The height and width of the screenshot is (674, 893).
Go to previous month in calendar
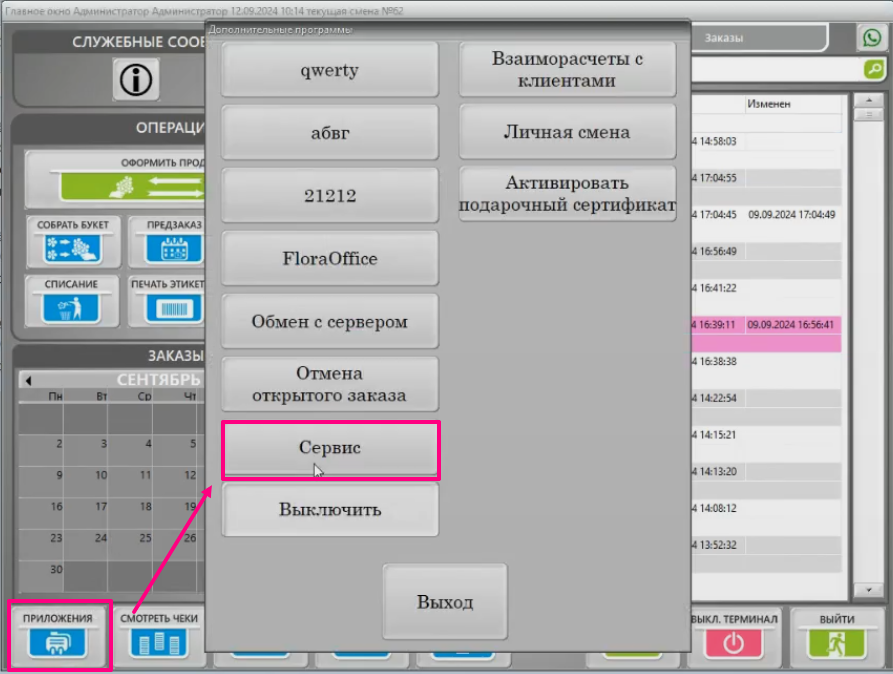point(28,380)
